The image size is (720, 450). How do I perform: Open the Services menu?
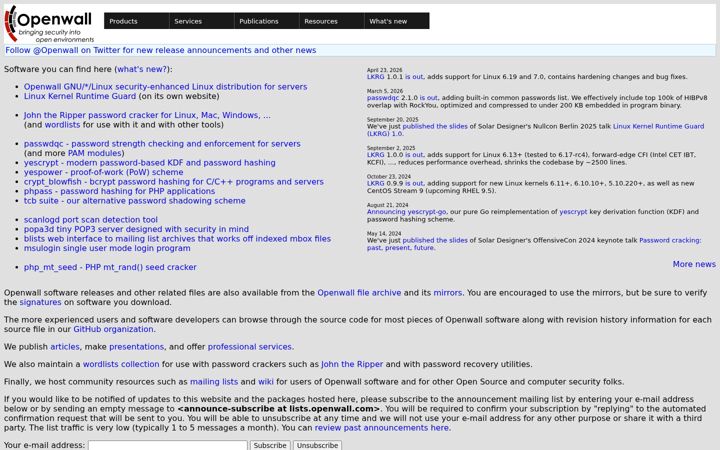tap(202, 21)
